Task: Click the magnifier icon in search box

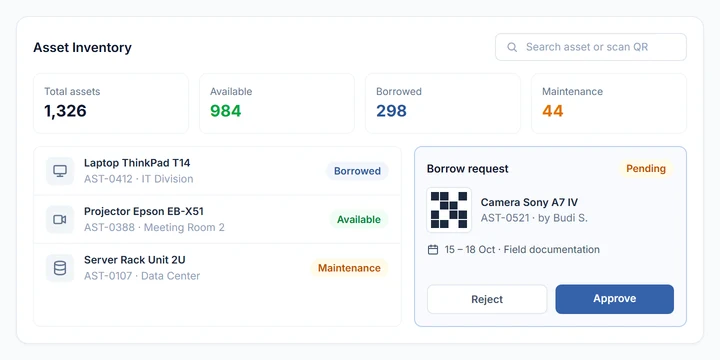Action: (x=512, y=47)
